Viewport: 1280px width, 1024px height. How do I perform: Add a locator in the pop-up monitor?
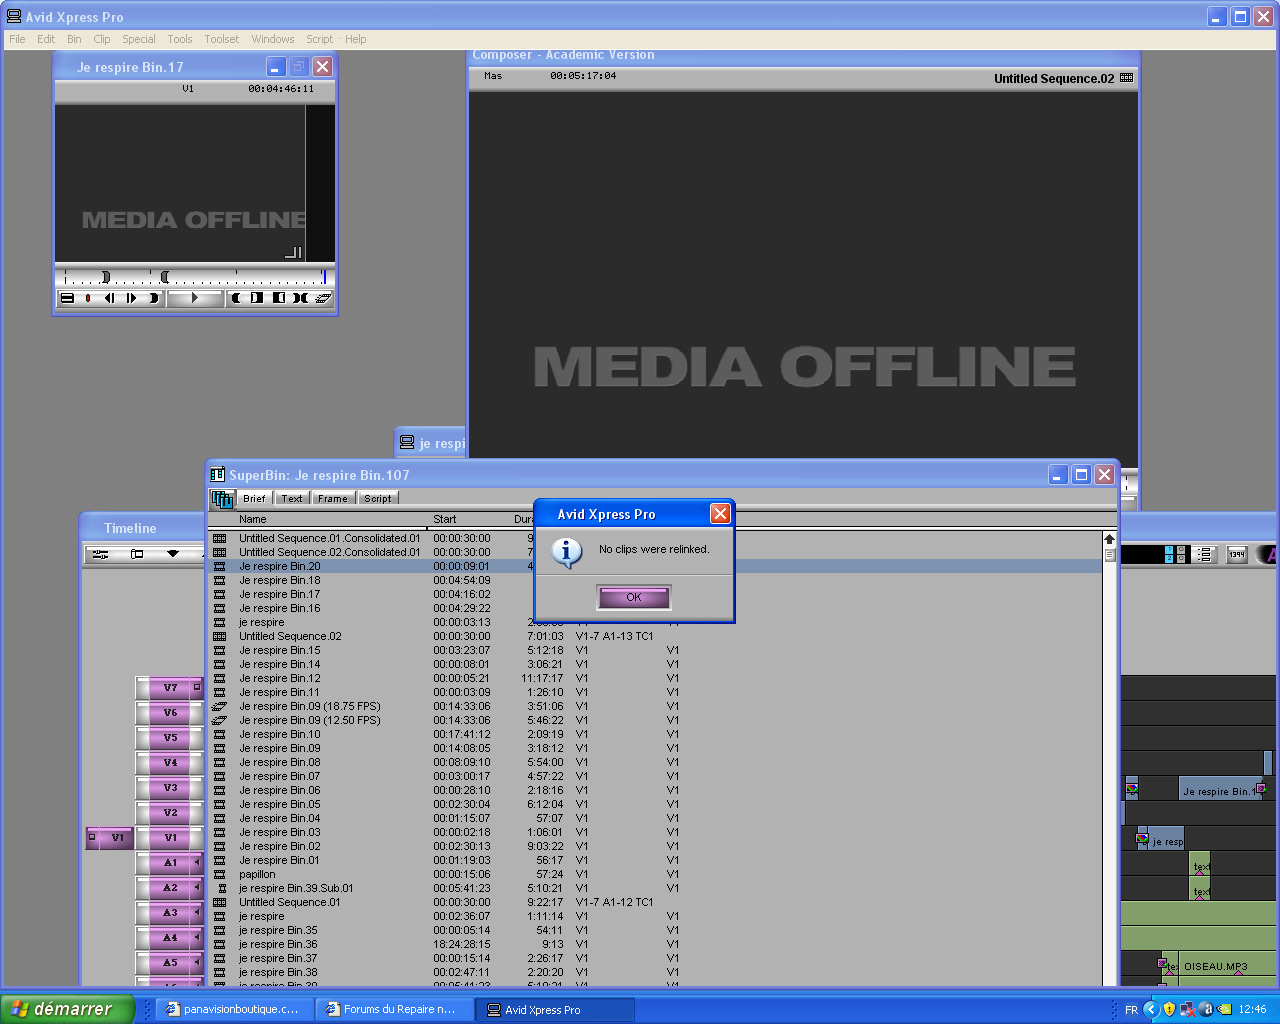87,298
